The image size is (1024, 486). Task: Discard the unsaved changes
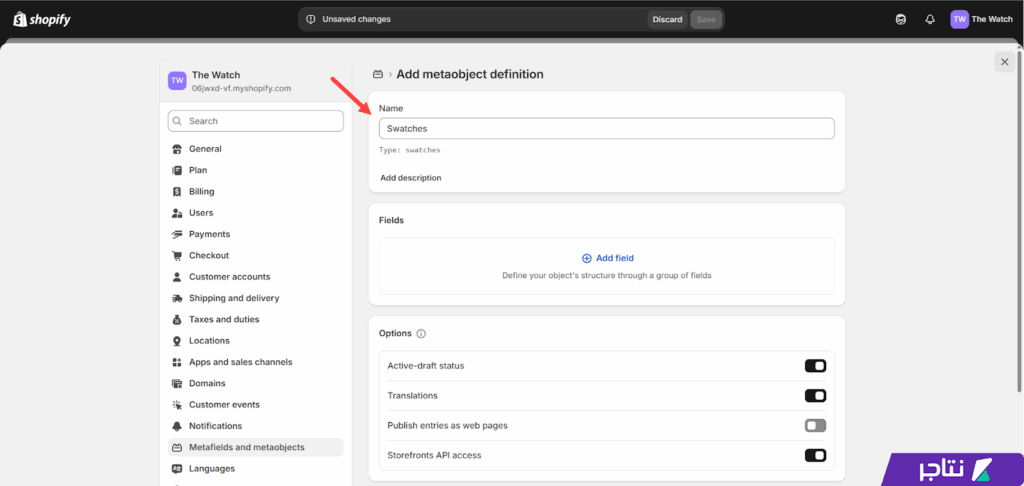(x=667, y=19)
